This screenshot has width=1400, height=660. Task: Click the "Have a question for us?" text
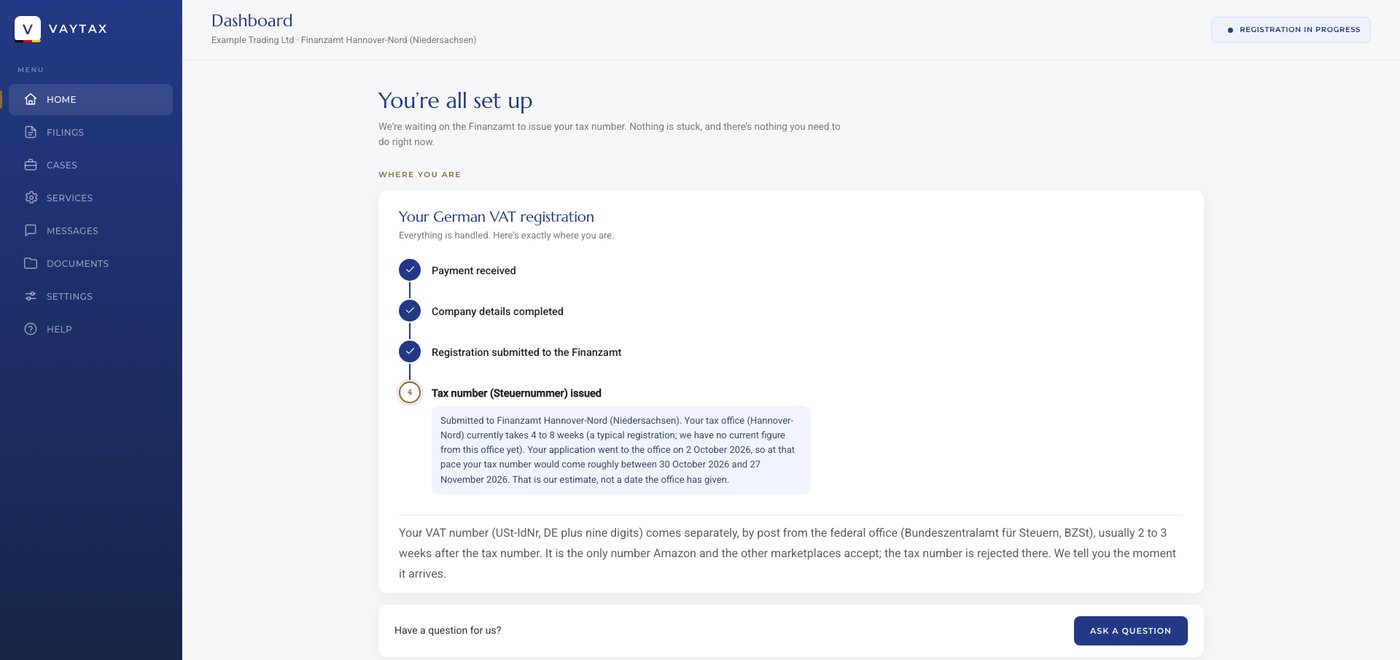(448, 631)
